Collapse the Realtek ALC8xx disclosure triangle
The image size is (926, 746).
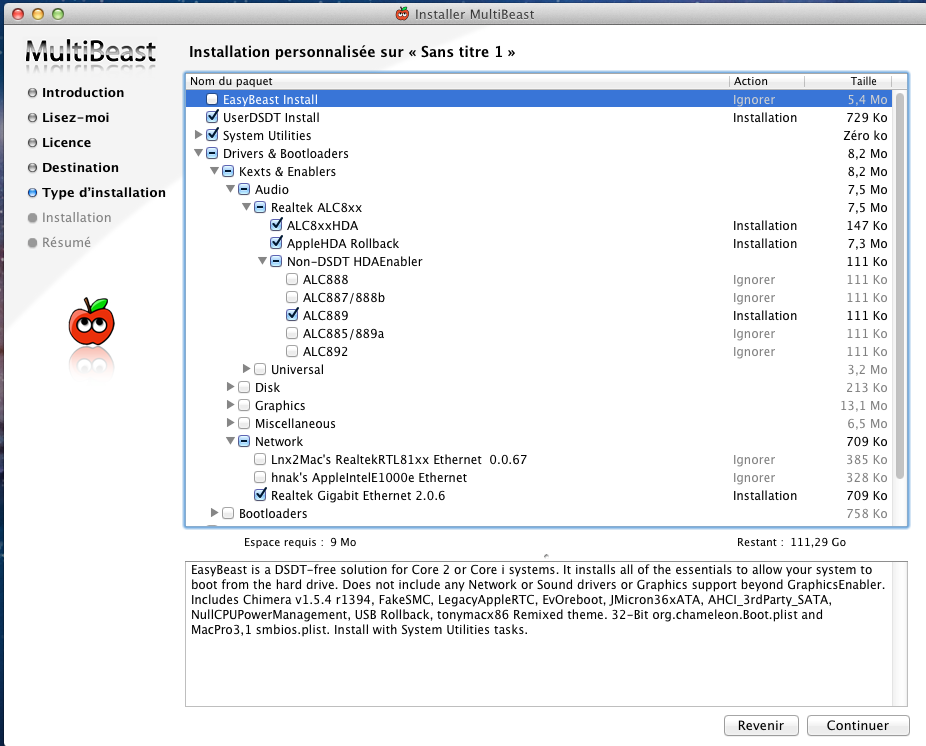[246, 207]
